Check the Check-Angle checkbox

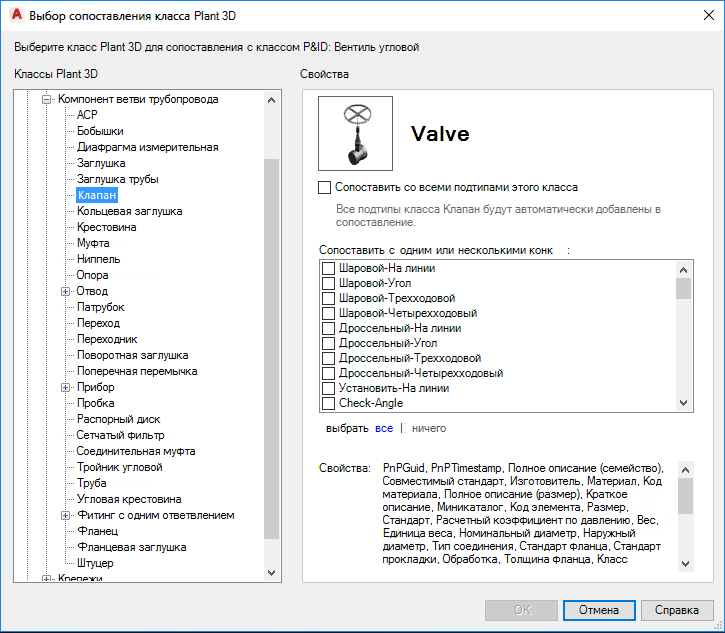(328, 403)
